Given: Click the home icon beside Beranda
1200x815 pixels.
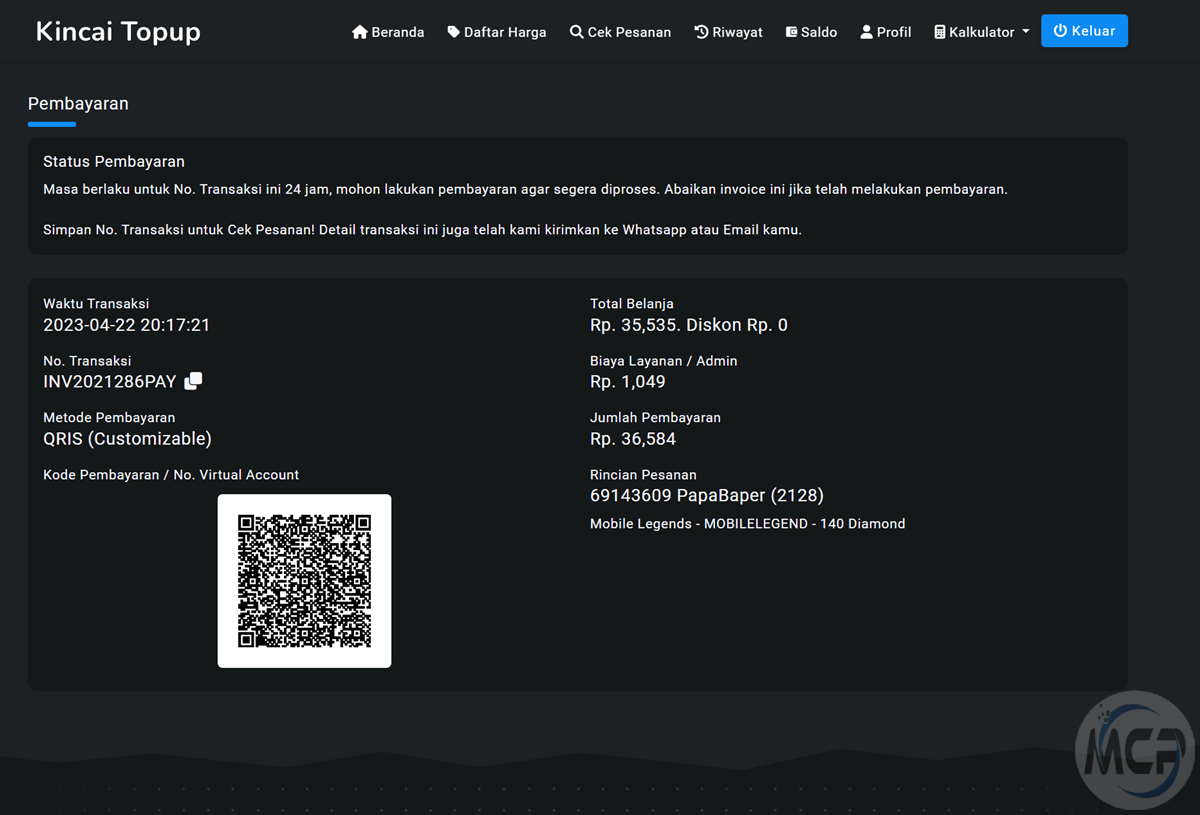Looking at the screenshot, I should coord(360,32).
